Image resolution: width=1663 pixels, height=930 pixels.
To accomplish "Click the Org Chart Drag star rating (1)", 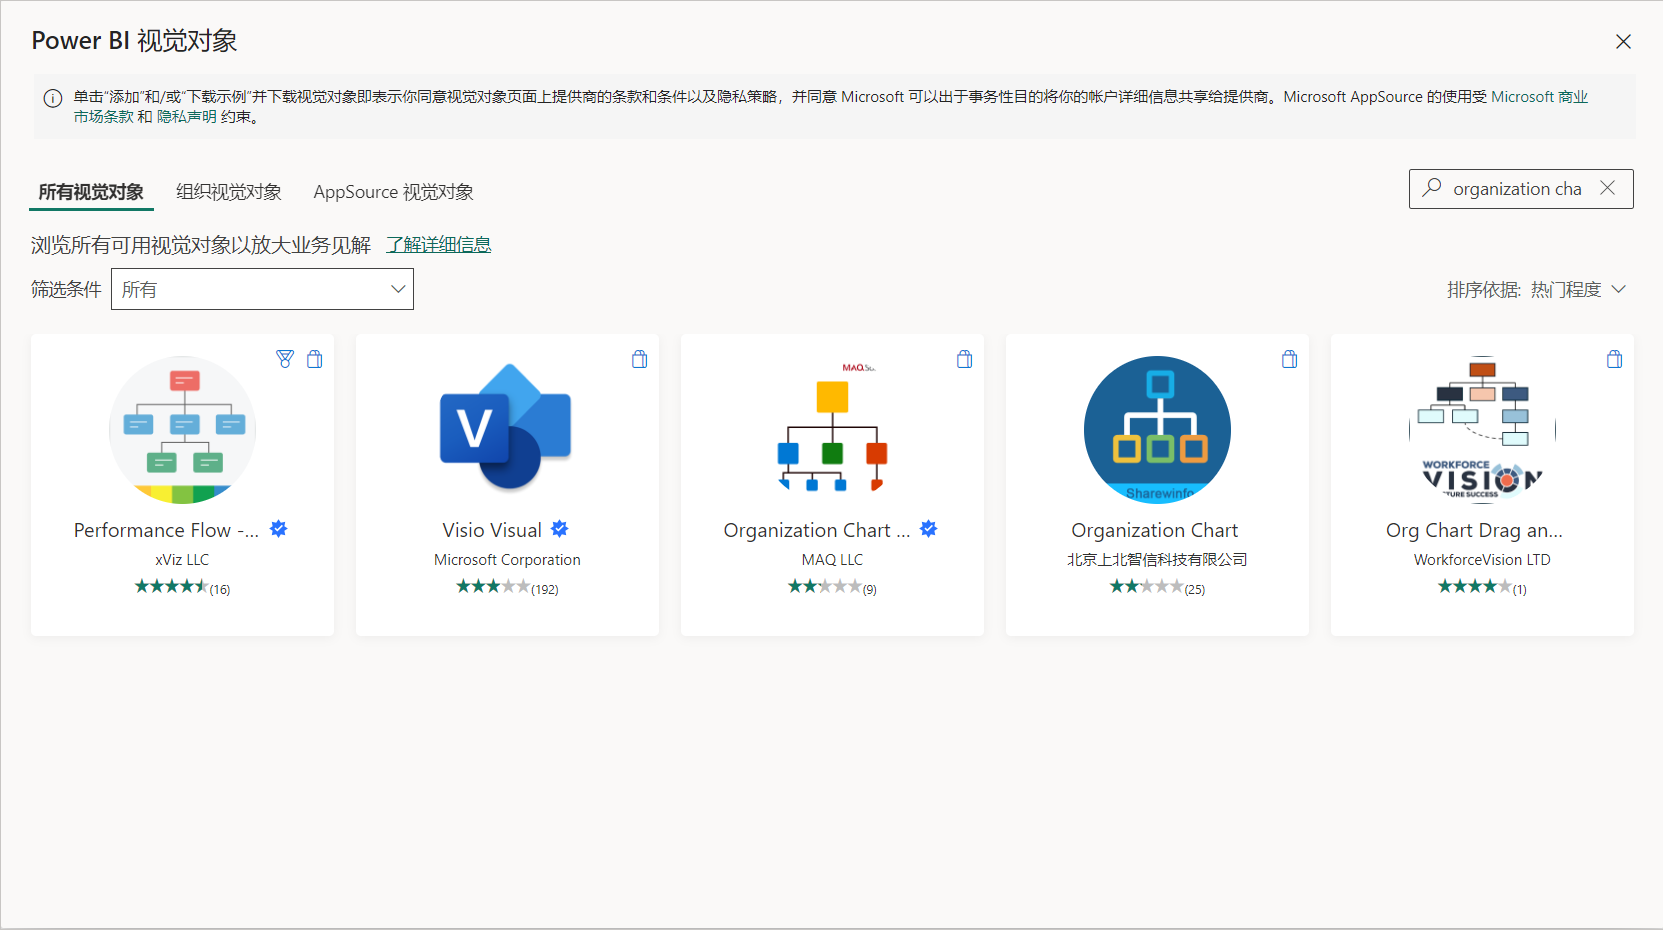I will pyautogui.click(x=1482, y=587).
